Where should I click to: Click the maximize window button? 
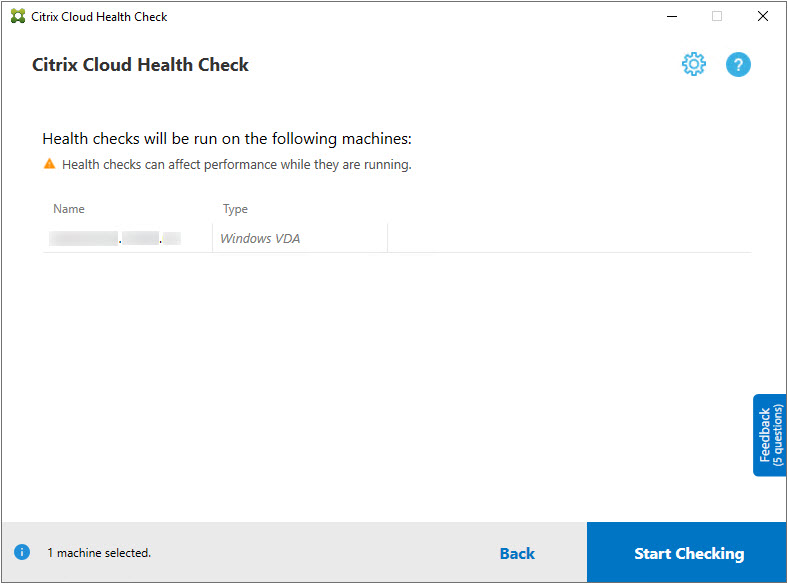[x=717, y=16]
